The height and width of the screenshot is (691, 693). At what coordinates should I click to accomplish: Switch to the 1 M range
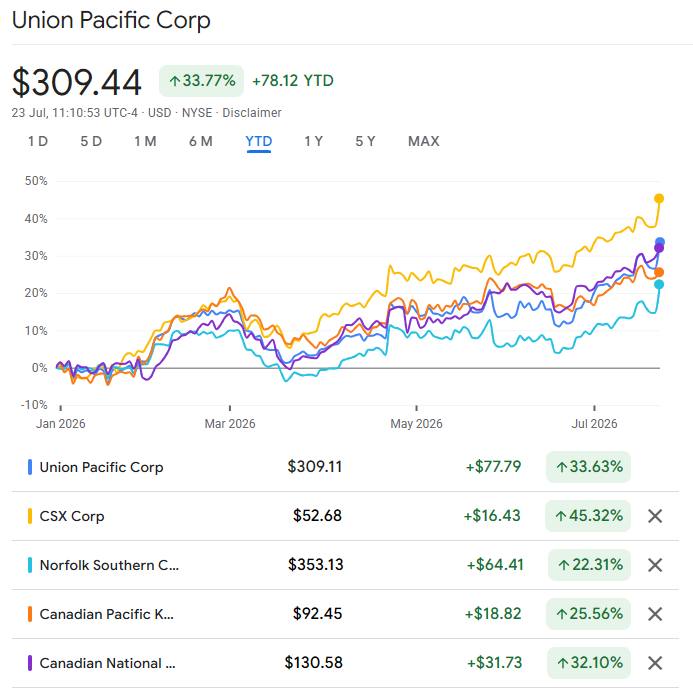pyautogui.click(x=145, y=141)
